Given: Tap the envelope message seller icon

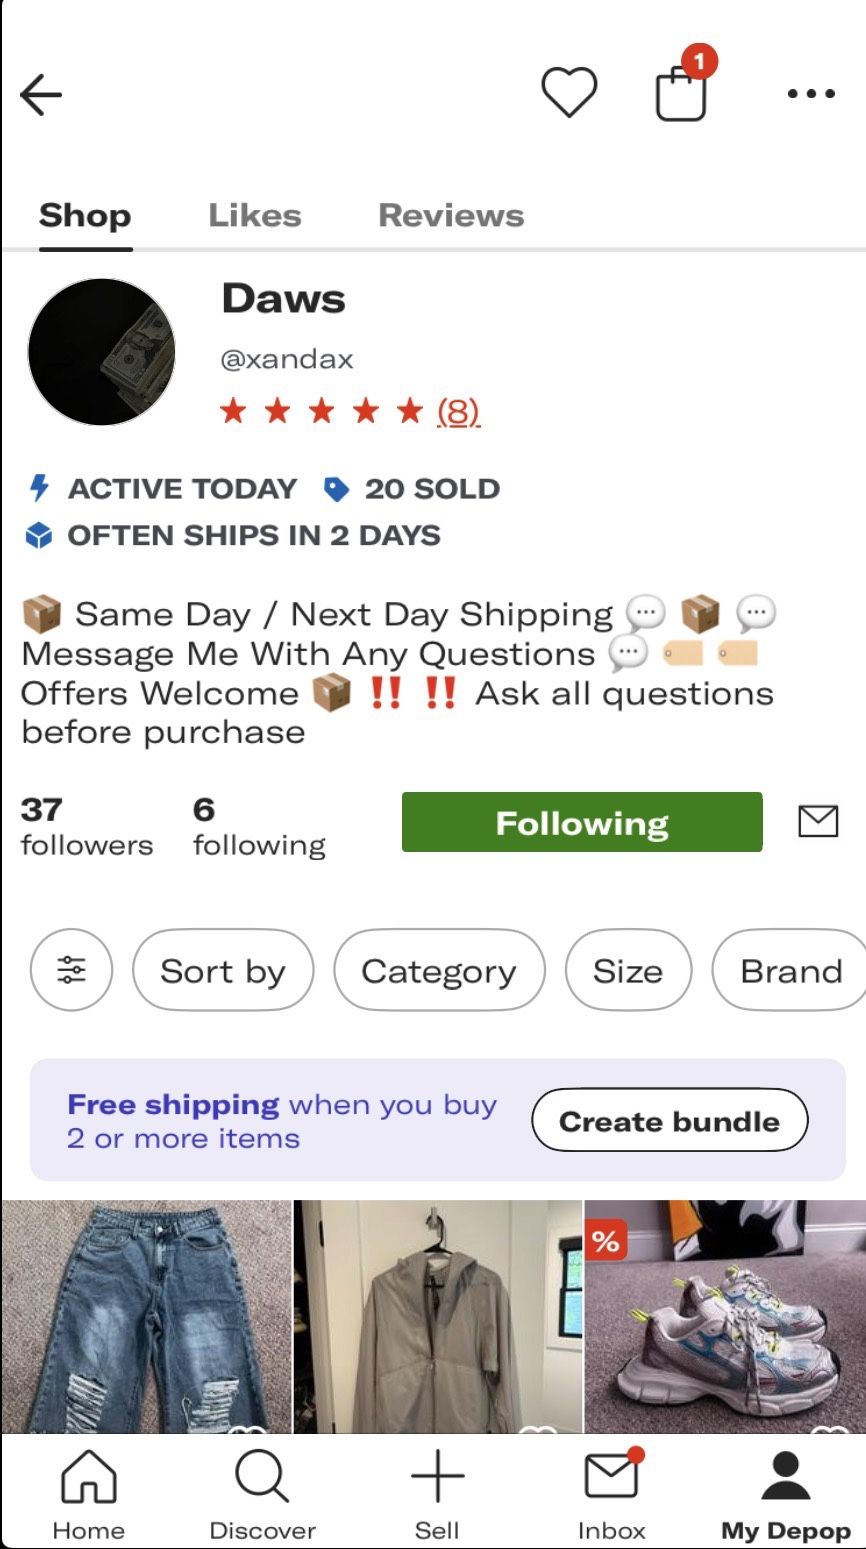Looking at the screenshot, I should (818, 822).
